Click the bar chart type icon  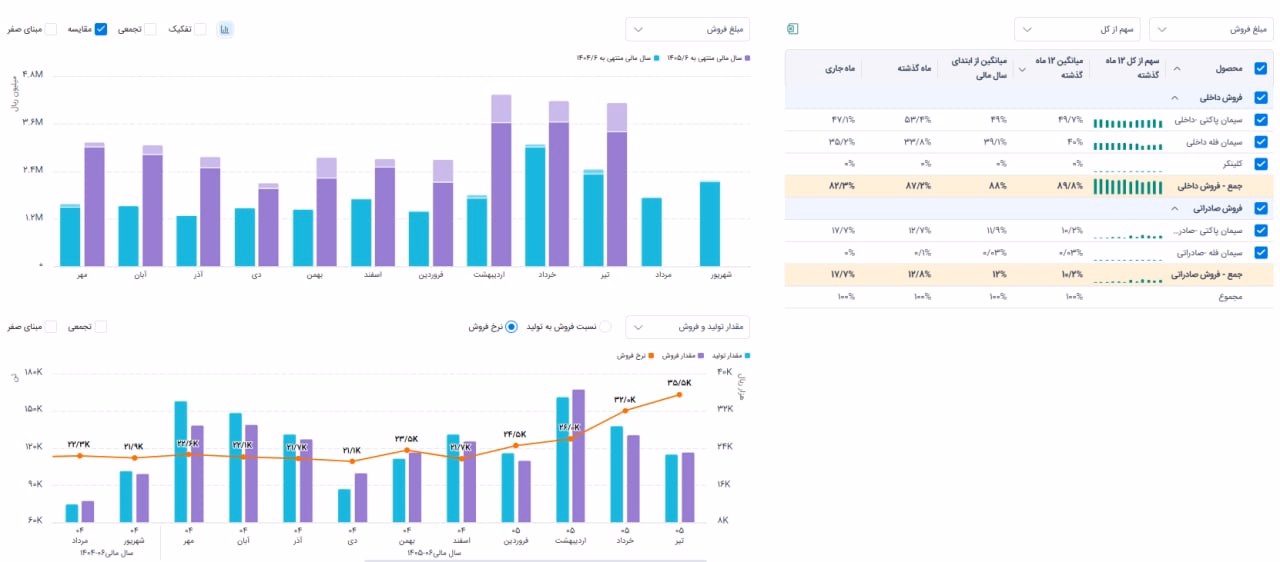click(x=226, y=29)
